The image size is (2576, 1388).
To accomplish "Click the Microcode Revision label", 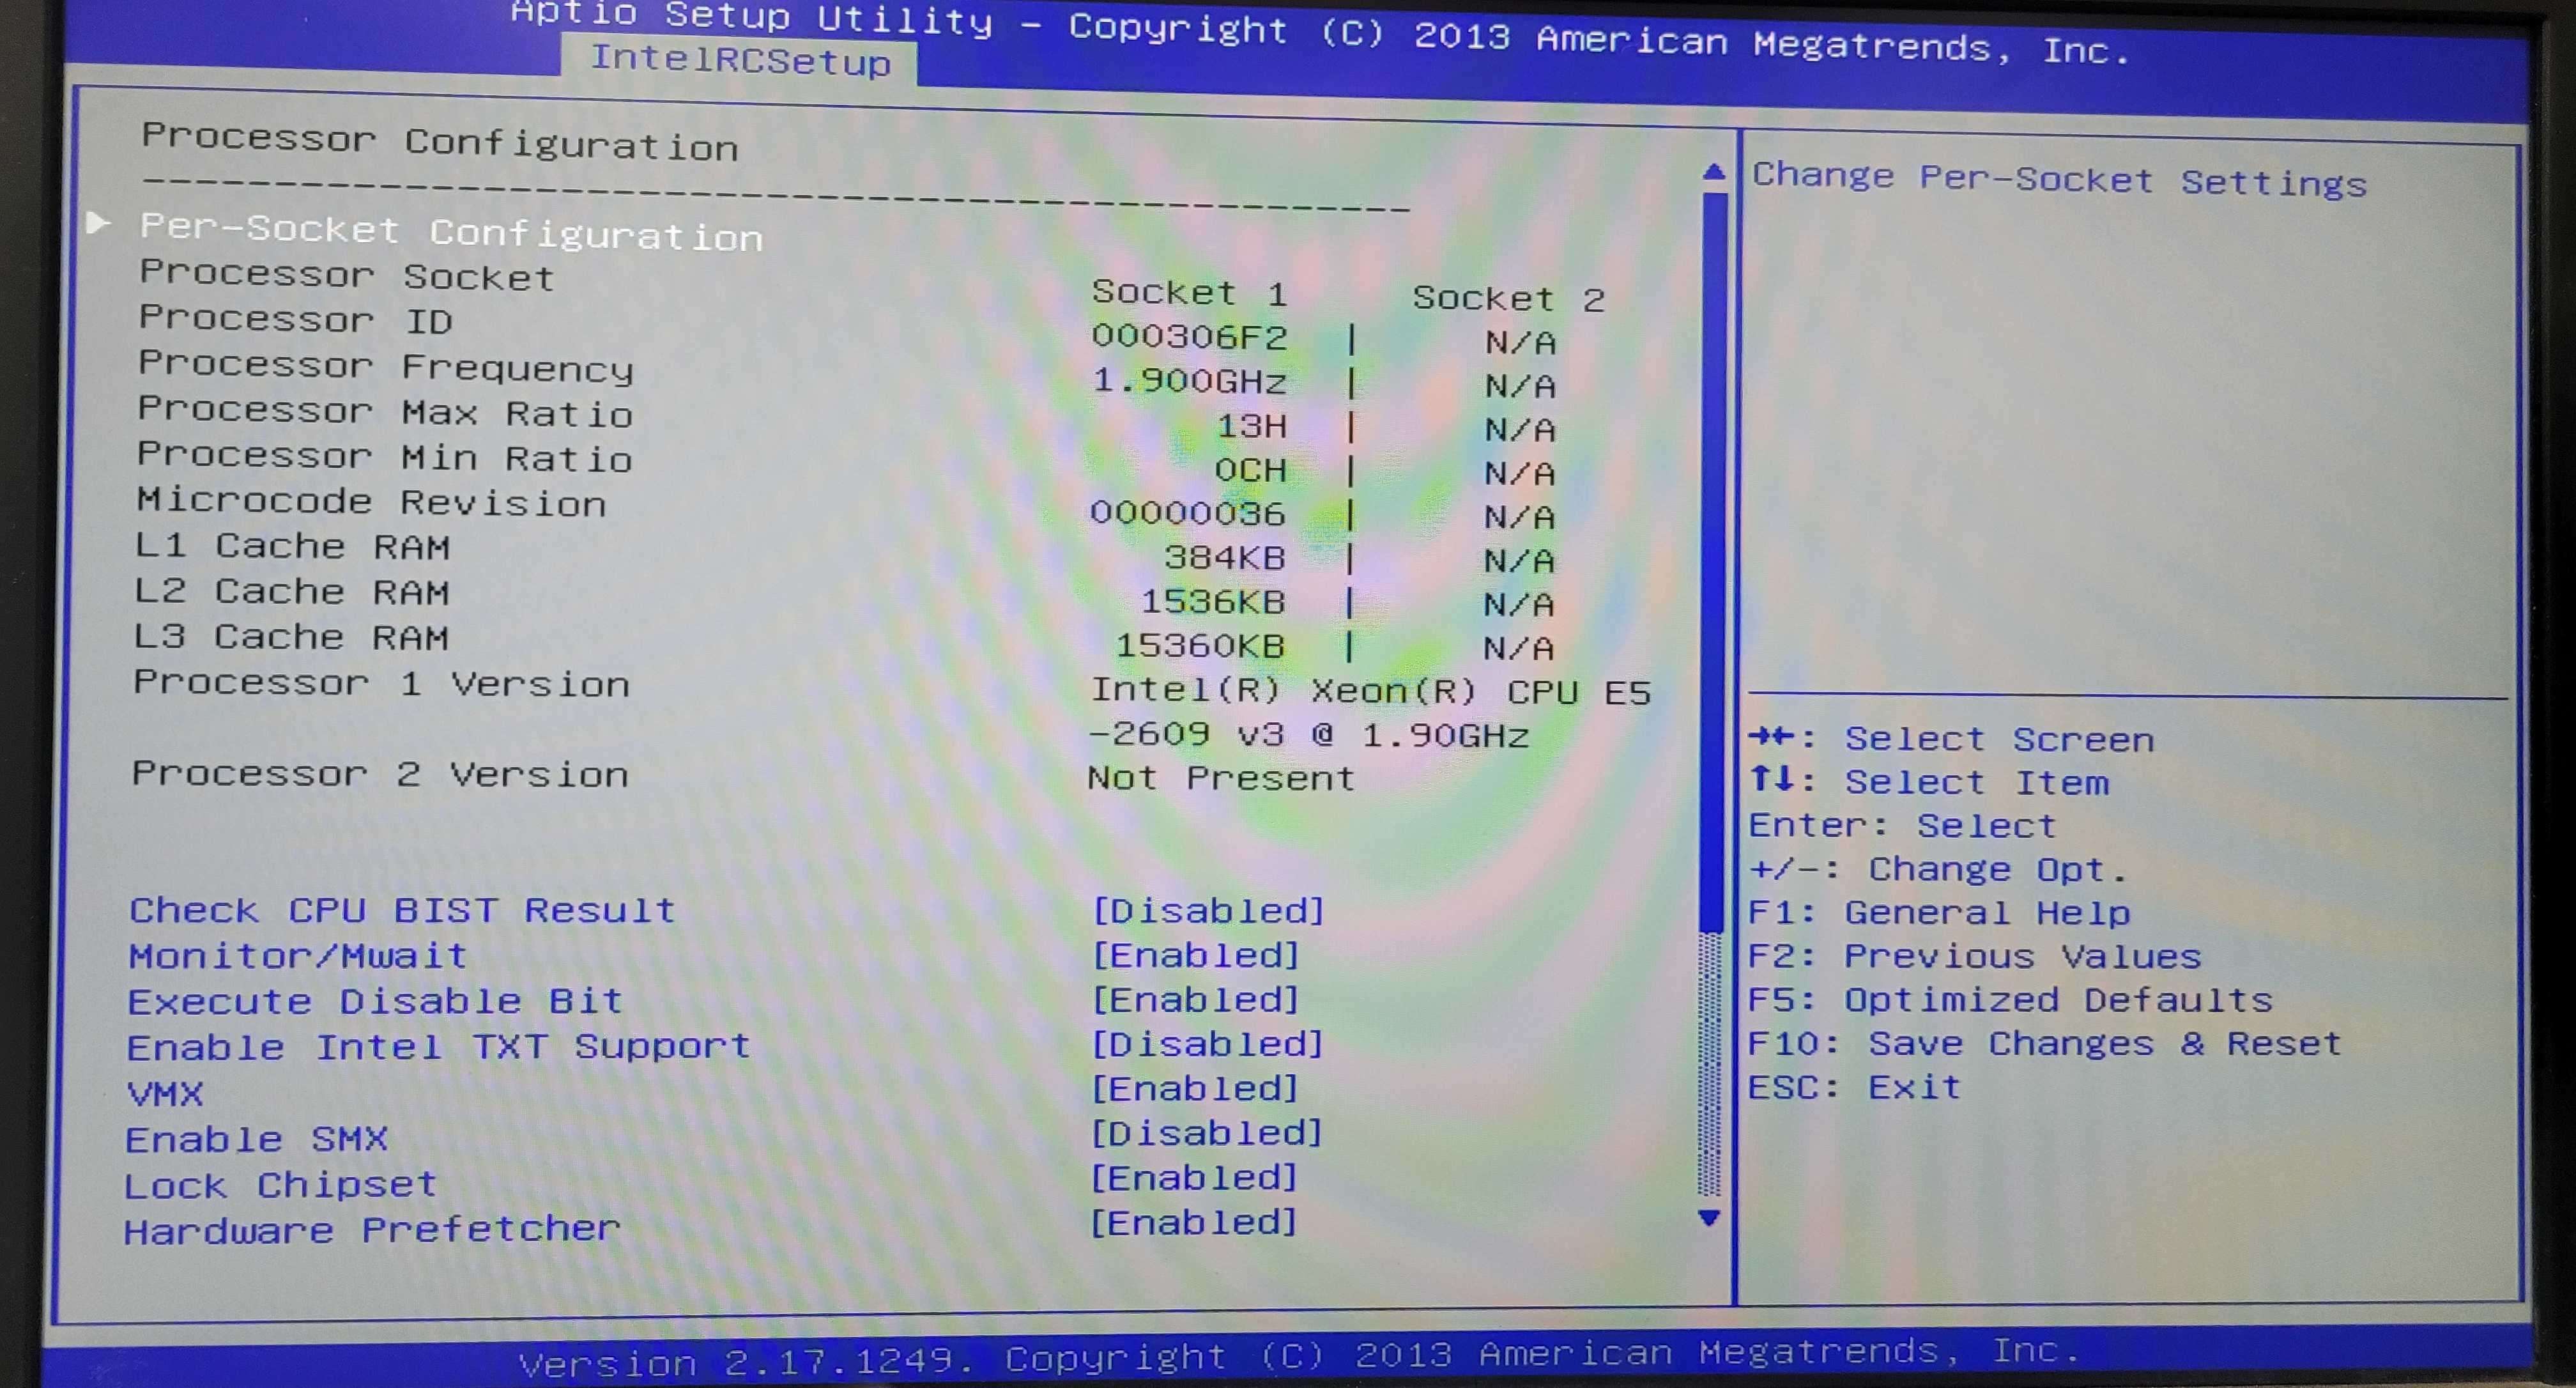I will point(371,501).
